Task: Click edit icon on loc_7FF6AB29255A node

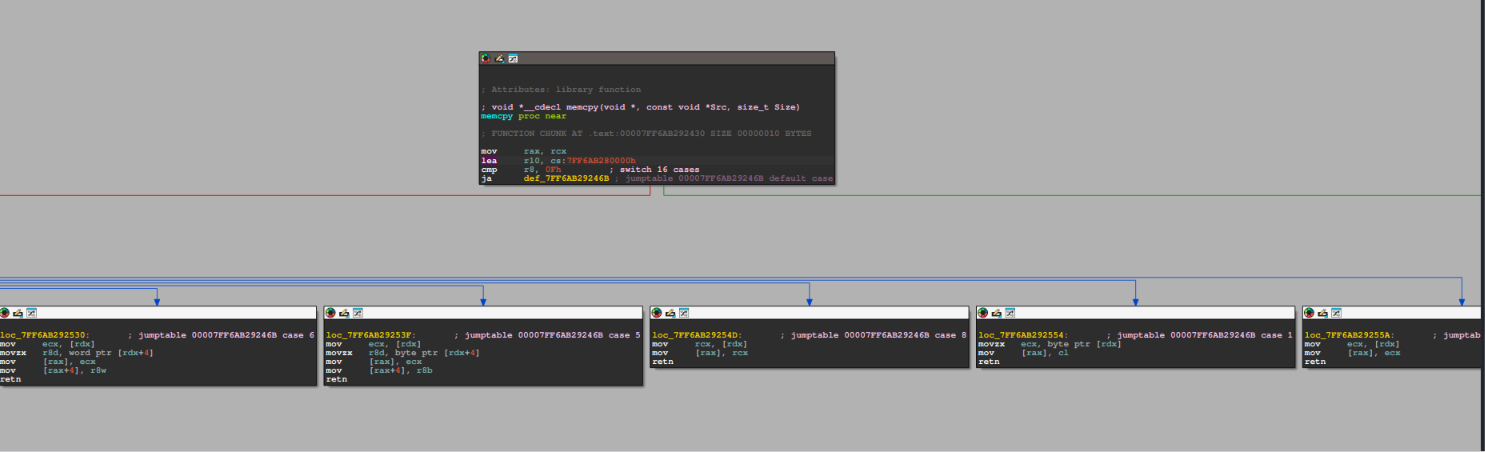Action: tap(1322, 313)
